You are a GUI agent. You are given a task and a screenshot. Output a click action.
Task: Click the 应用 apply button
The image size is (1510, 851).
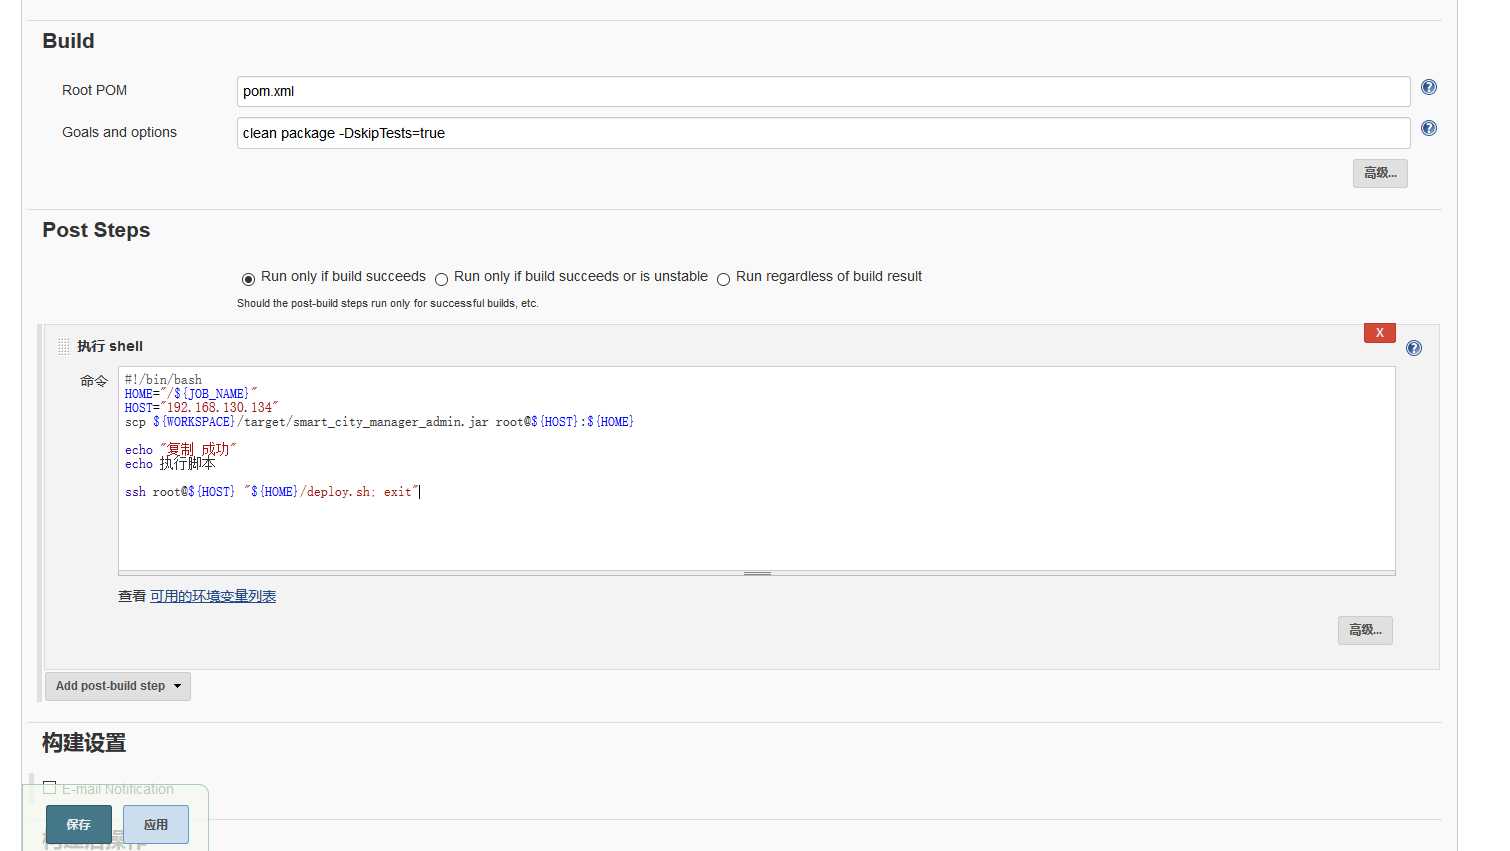(x=156, y=825)
